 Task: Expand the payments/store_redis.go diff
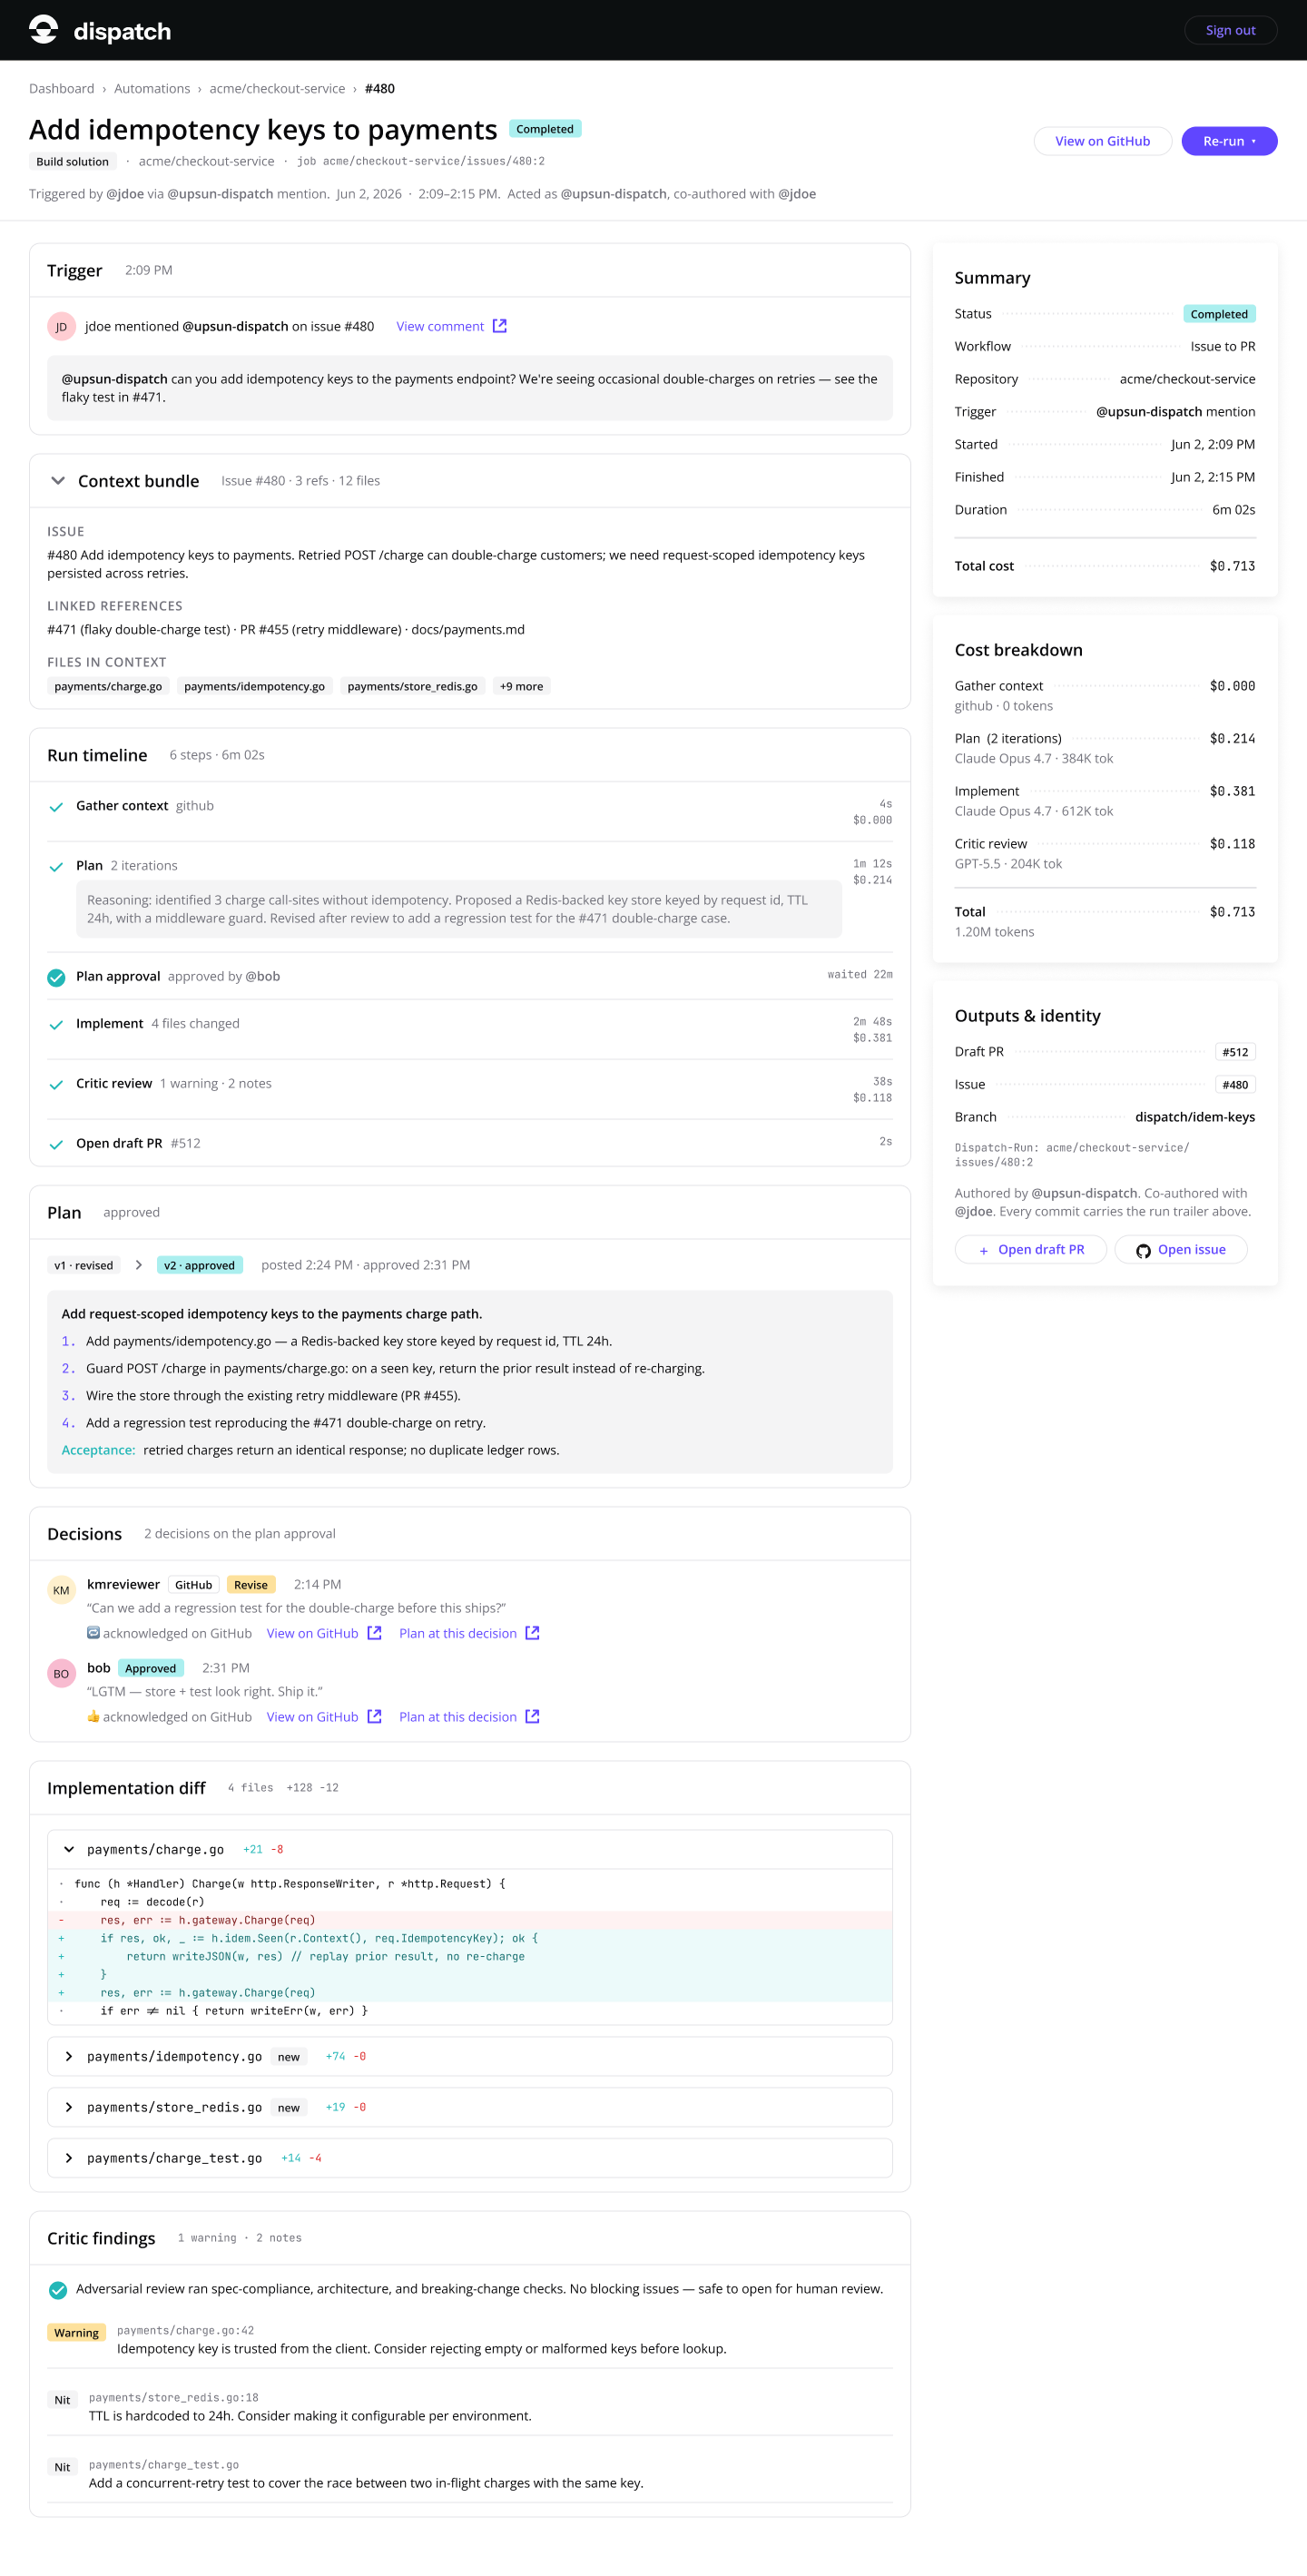[x=69, y=2107]
